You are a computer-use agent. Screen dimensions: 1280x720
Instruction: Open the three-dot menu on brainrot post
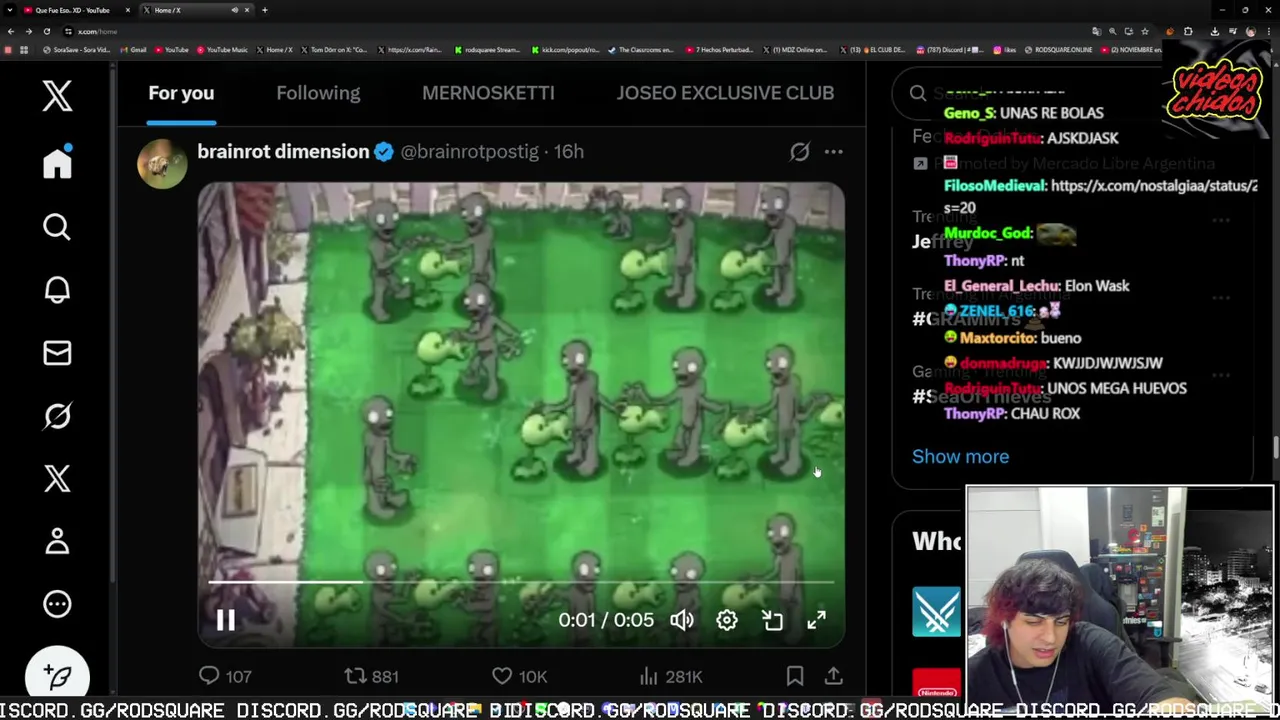(x=833, y=152)
